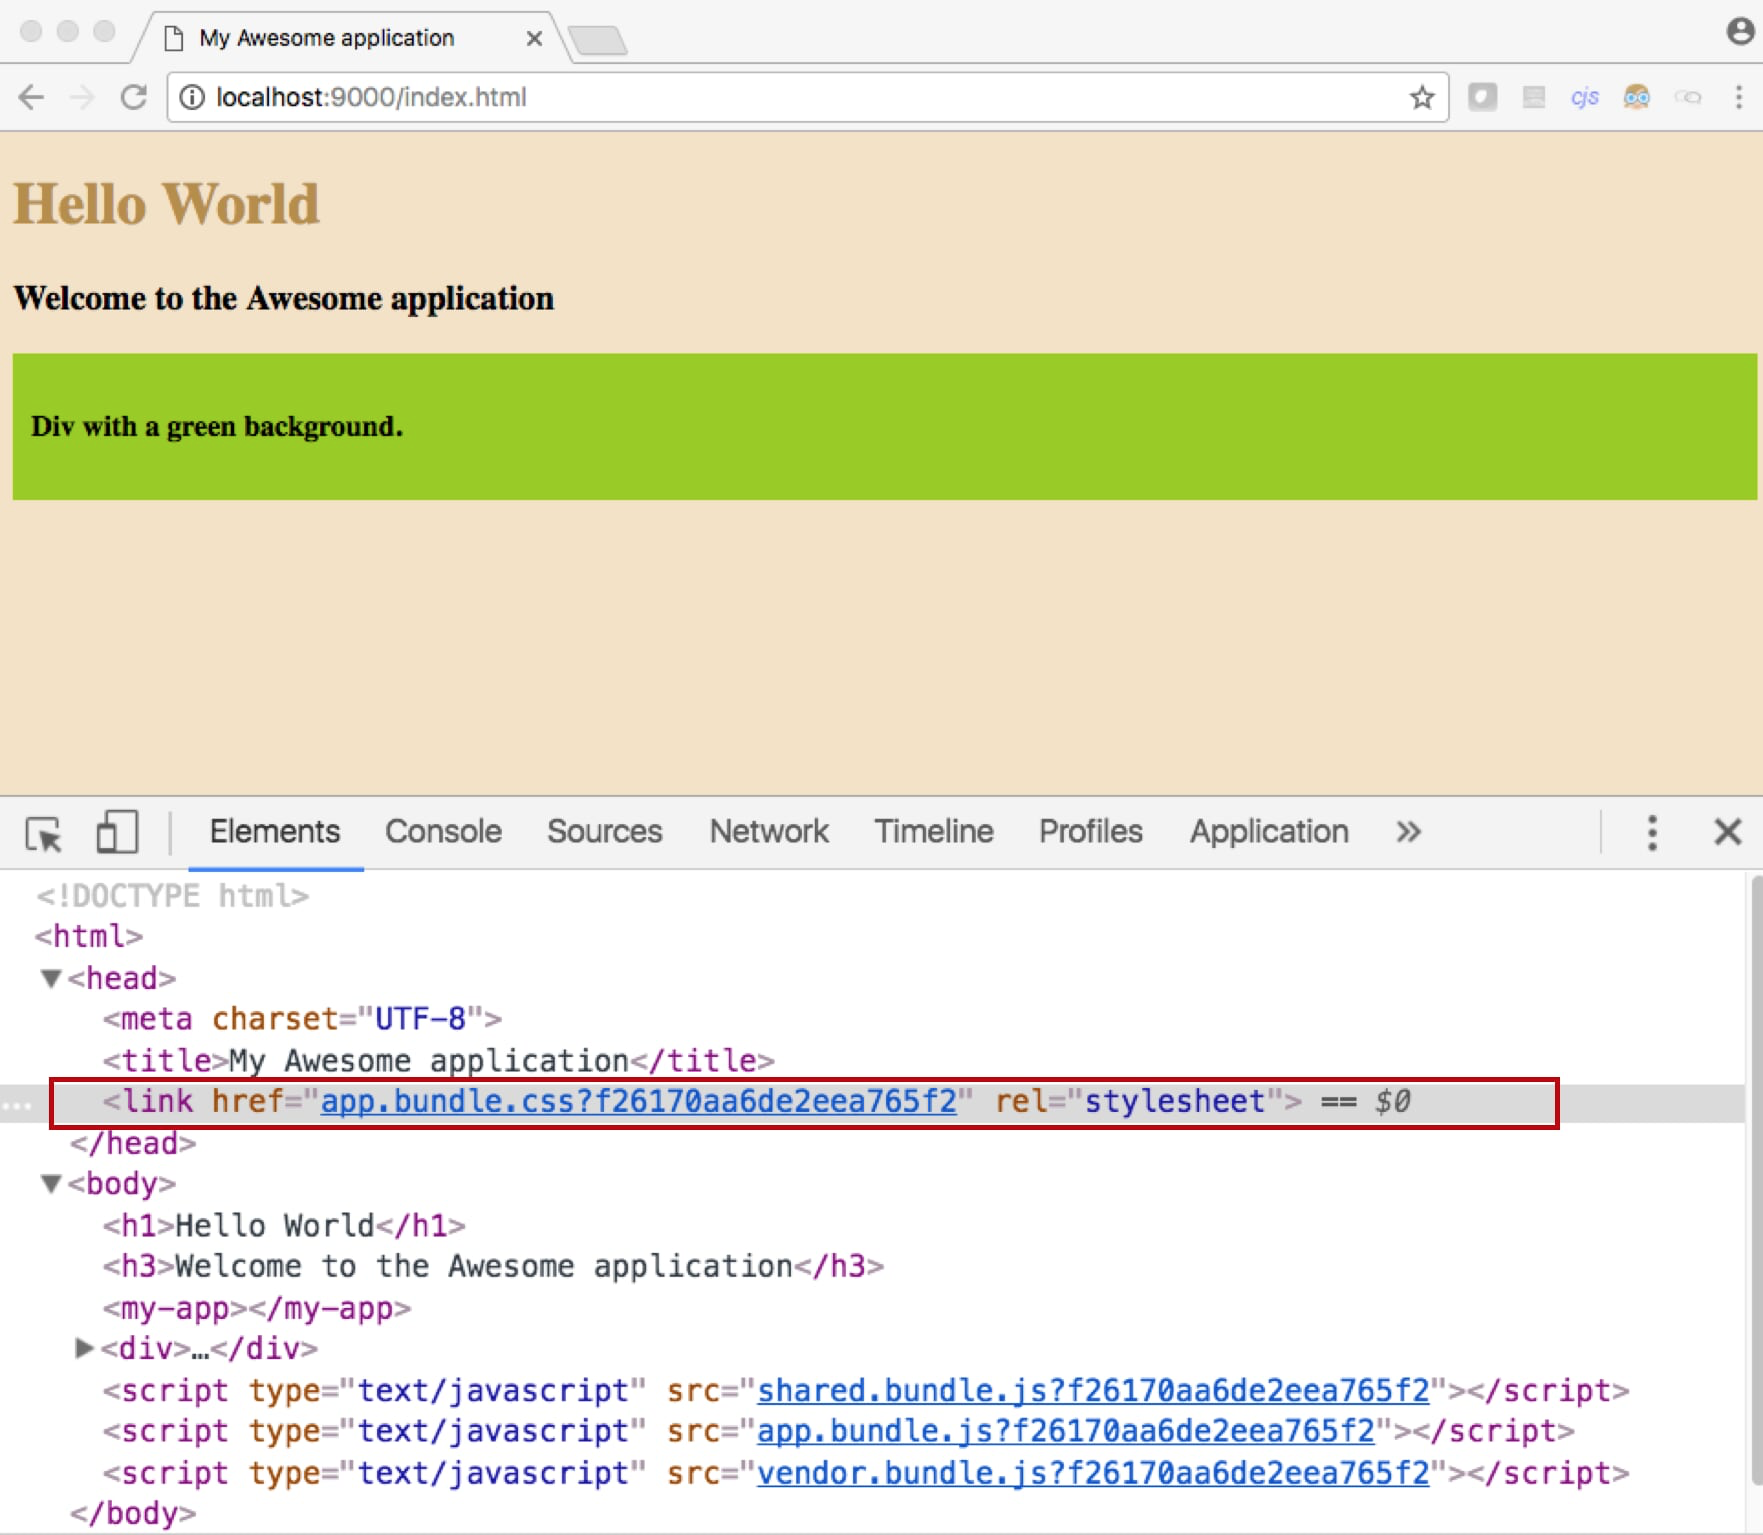The image size is (1763, 1535).
Task: Switch to the Elements tab
Action: pyautogui.click(x=275, y=832)
